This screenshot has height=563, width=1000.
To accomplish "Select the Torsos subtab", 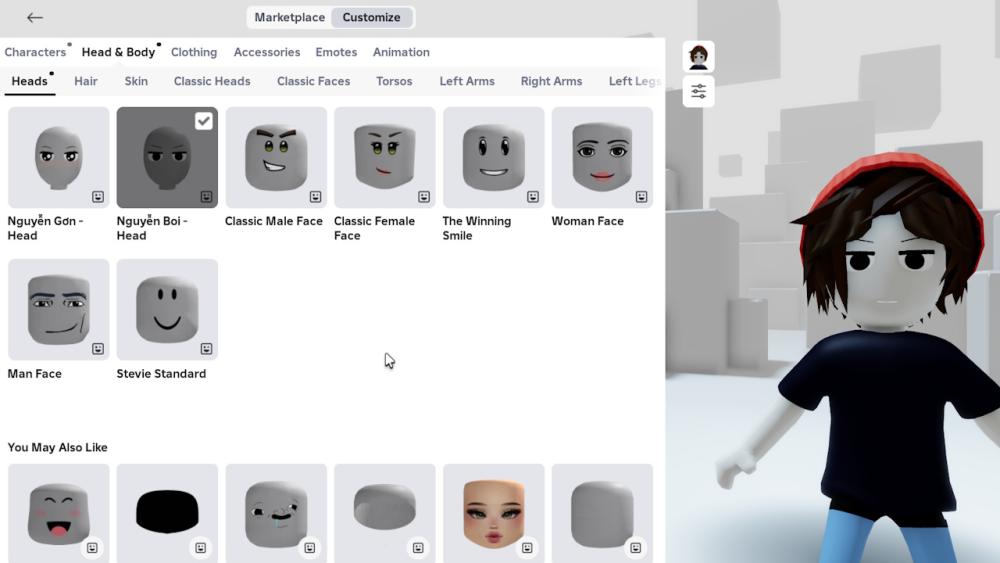I will [x=394, y=82].
